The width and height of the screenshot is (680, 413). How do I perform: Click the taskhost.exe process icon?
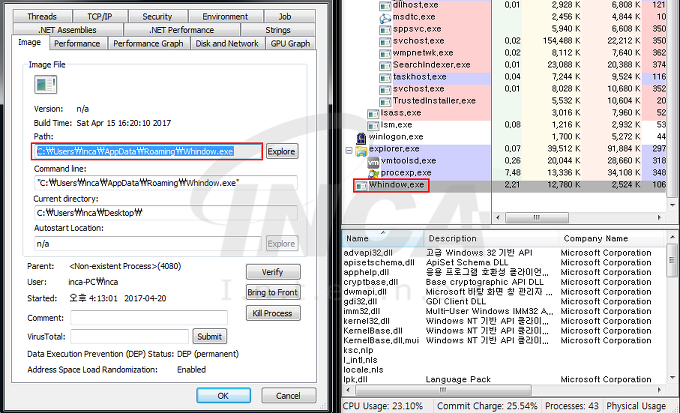[385, 78]
